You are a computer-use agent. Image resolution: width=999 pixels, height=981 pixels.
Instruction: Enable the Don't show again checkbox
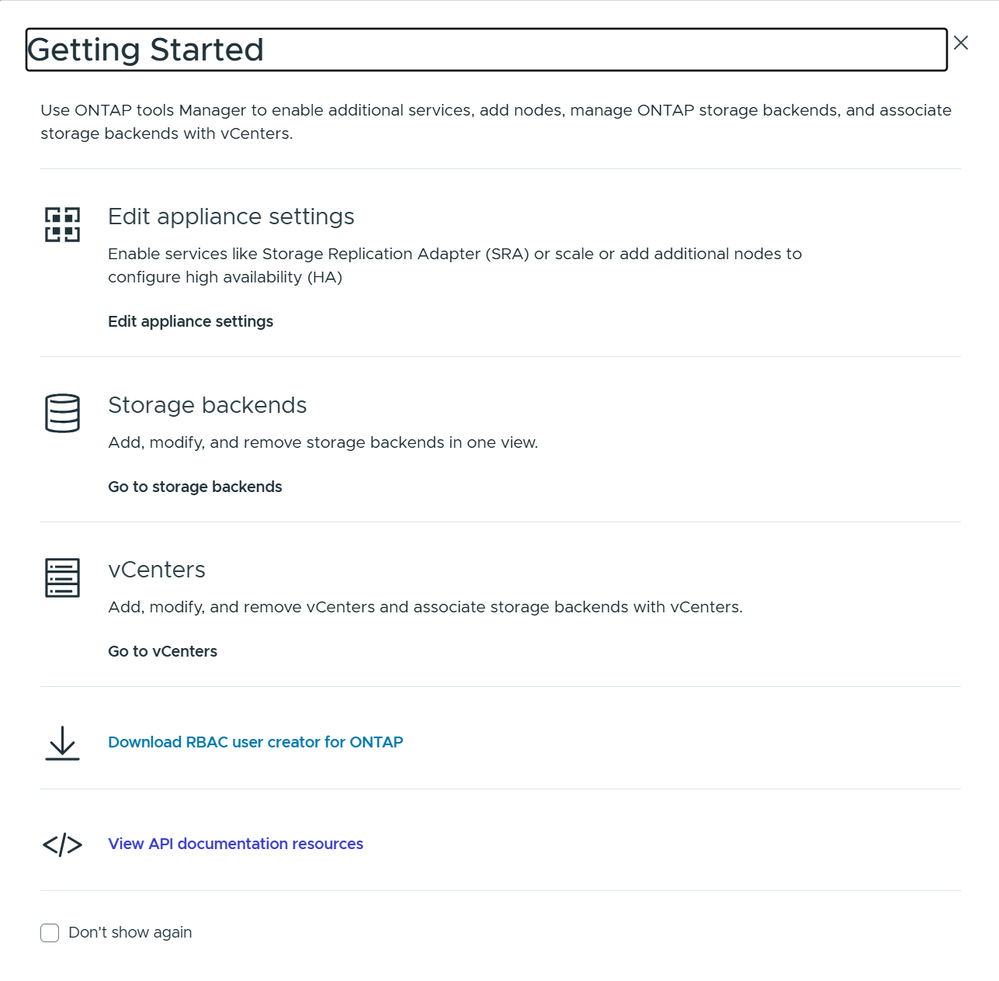tap(49, 932)
